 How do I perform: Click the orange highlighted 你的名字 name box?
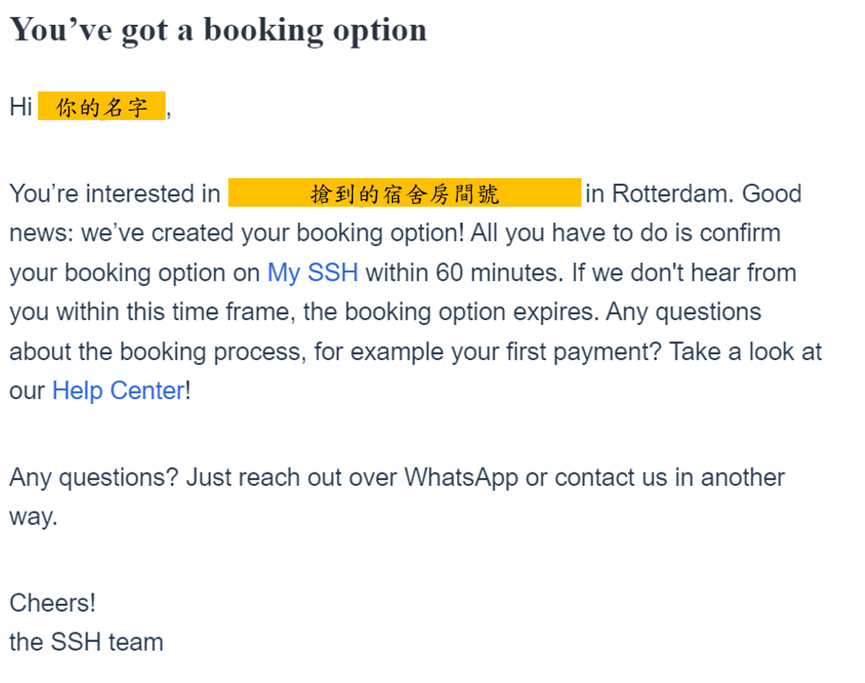(x=102, y=106)
